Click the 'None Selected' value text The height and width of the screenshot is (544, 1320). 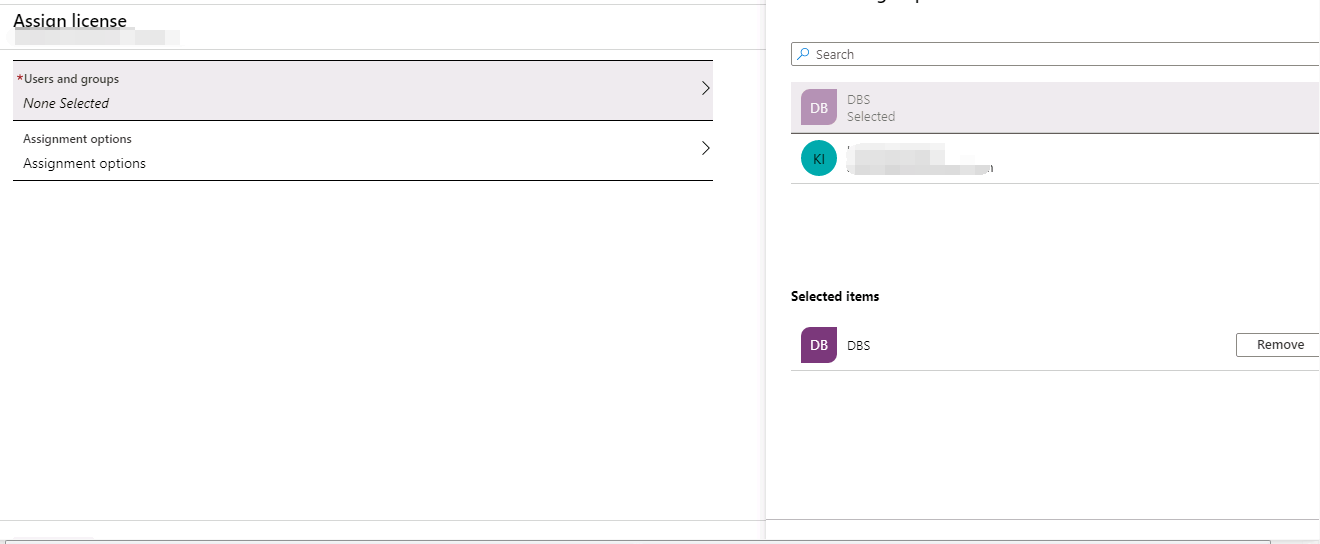pos(66,103)
